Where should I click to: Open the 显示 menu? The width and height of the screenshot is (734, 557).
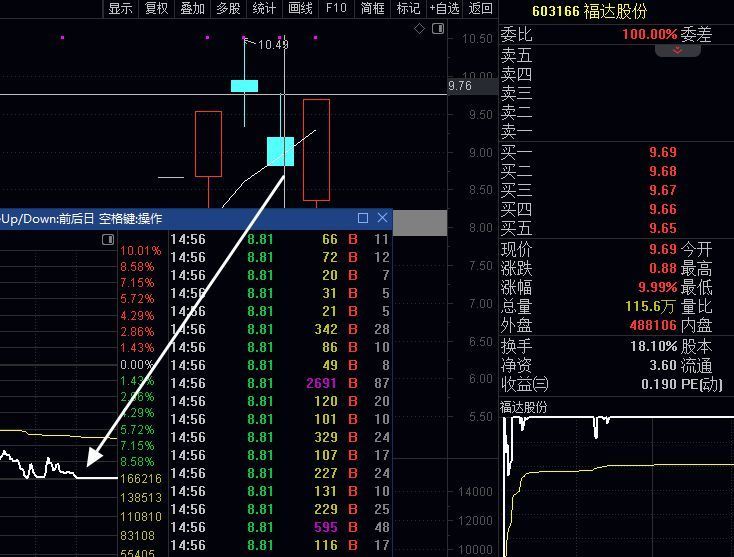[120, 8]
